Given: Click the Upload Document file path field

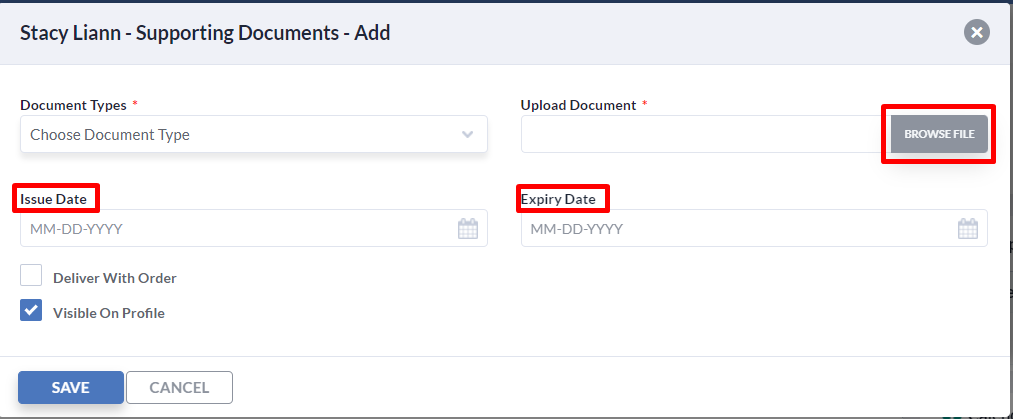Looking at the screenshot, I should pos(706,134).
